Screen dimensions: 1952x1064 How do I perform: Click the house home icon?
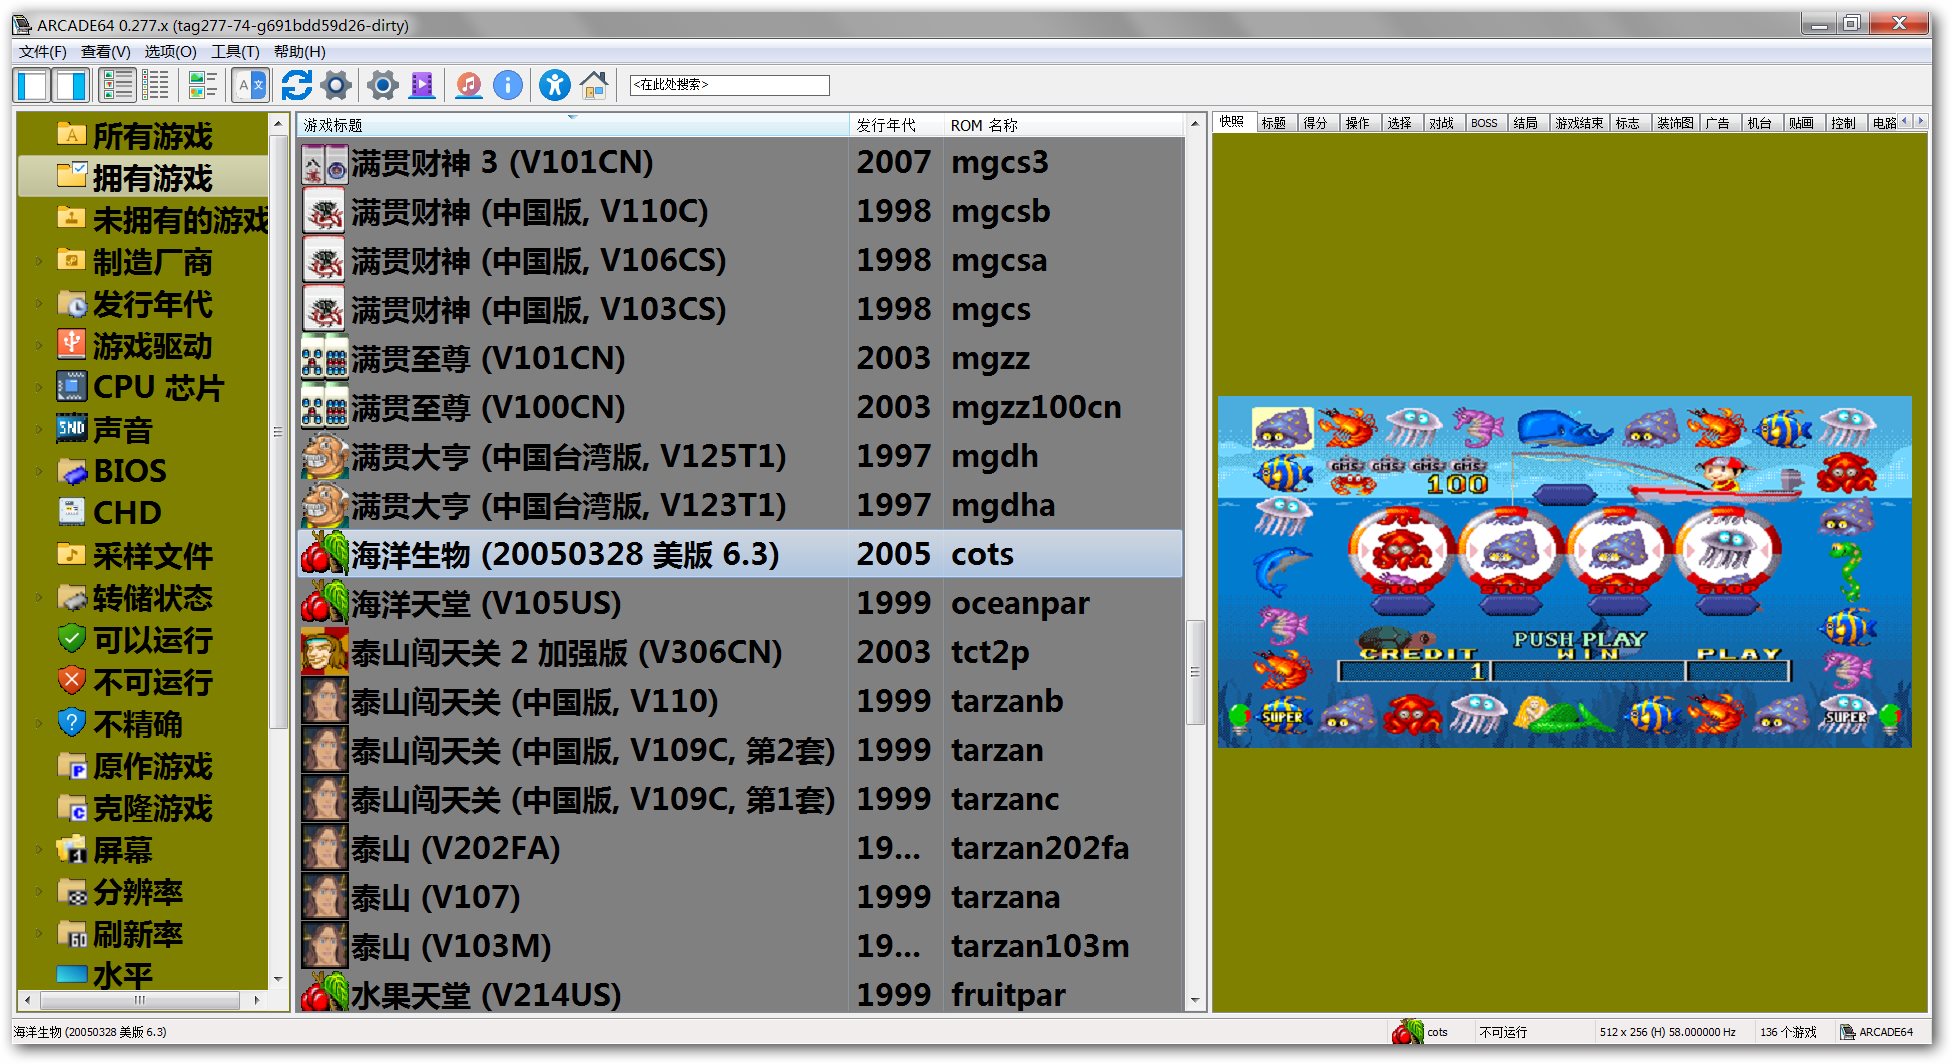(594, 85)
